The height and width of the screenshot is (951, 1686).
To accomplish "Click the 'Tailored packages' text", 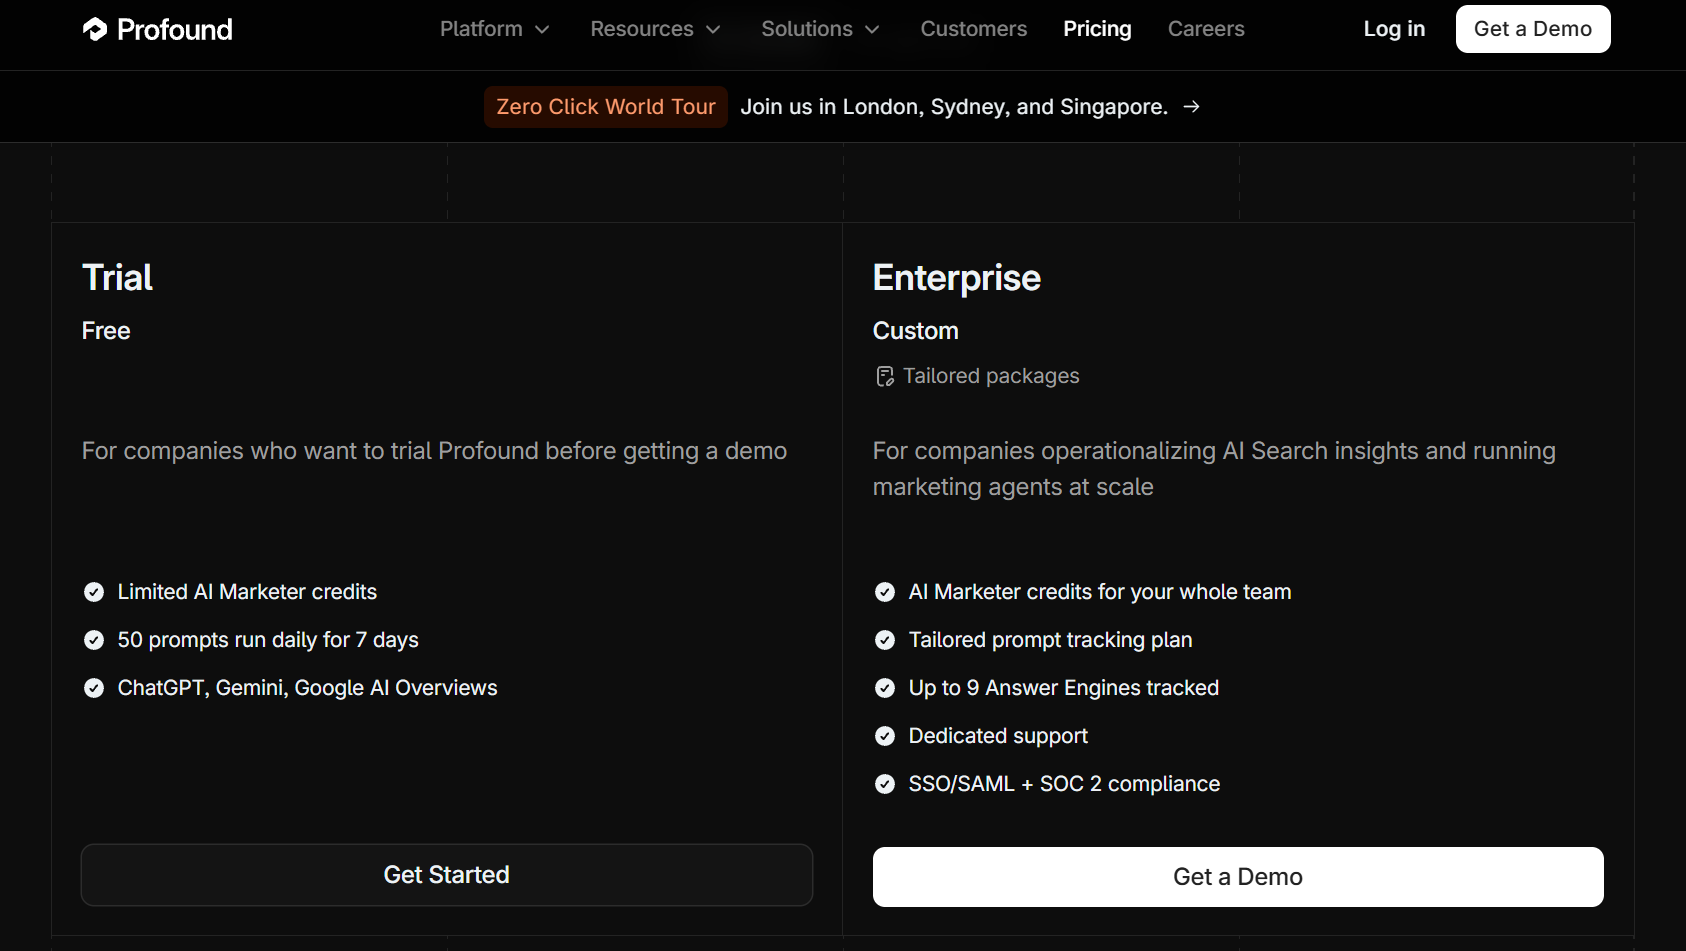I will tap(991, 376).
